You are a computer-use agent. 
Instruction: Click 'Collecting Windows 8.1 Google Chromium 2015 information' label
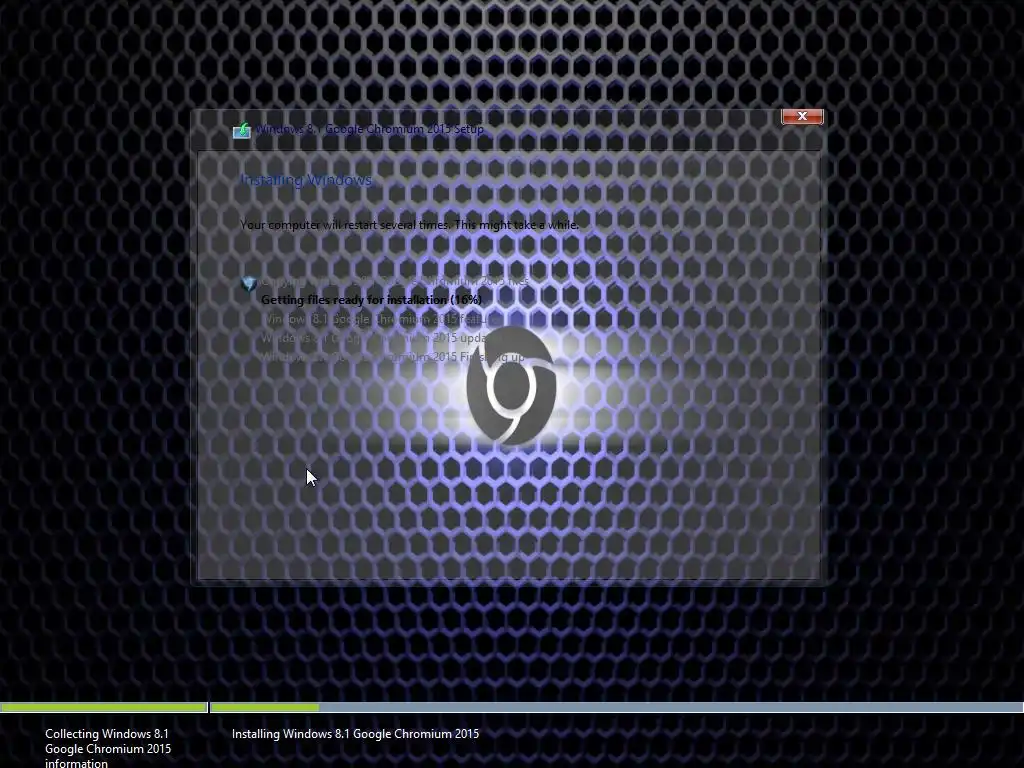tap(108, 748)
